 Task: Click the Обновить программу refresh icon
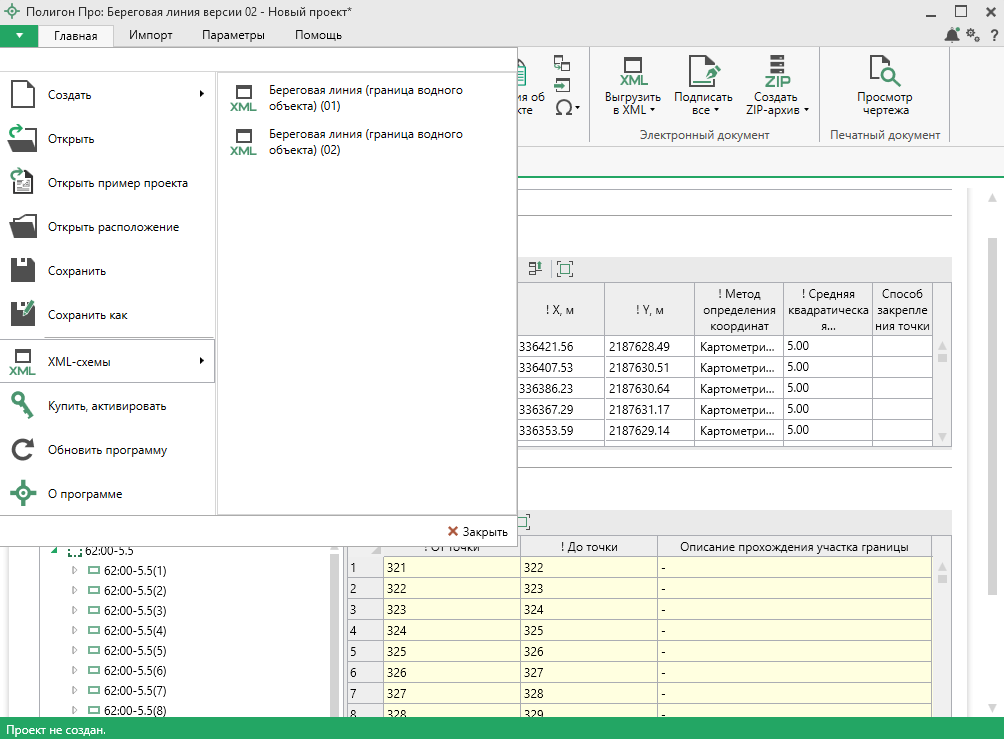(x=23, y=450)
